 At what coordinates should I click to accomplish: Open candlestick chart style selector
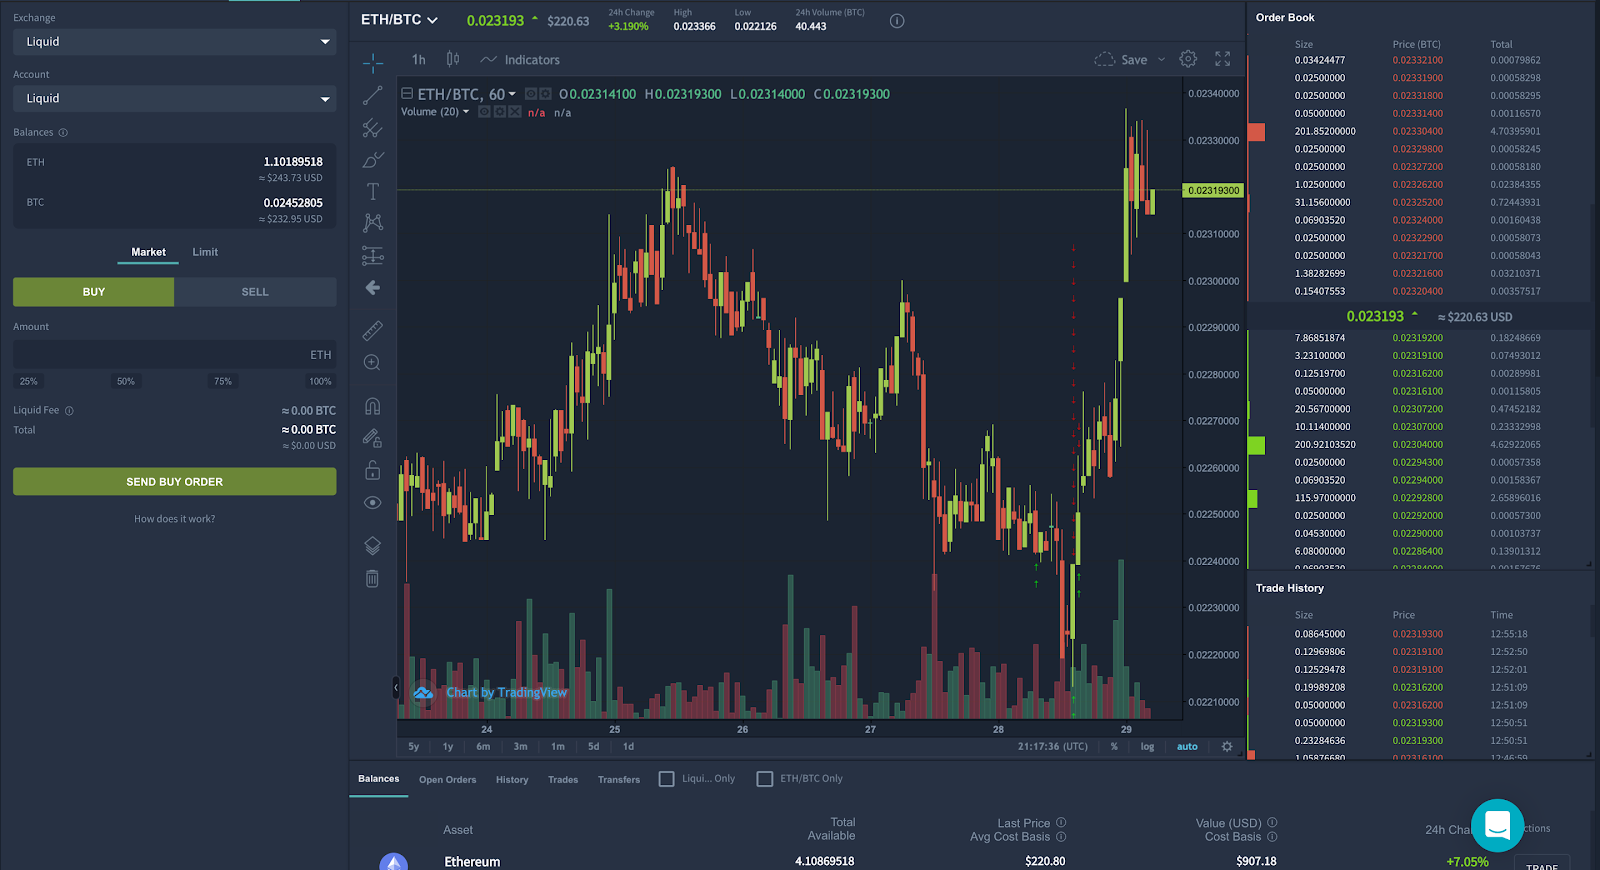[x=453, y=59]
